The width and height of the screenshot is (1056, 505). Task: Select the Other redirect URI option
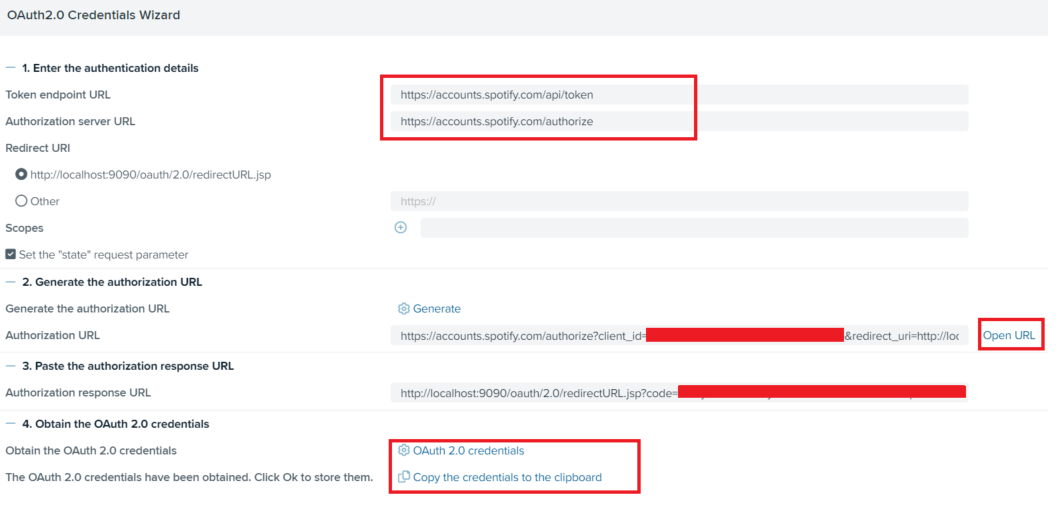(22, 201)
